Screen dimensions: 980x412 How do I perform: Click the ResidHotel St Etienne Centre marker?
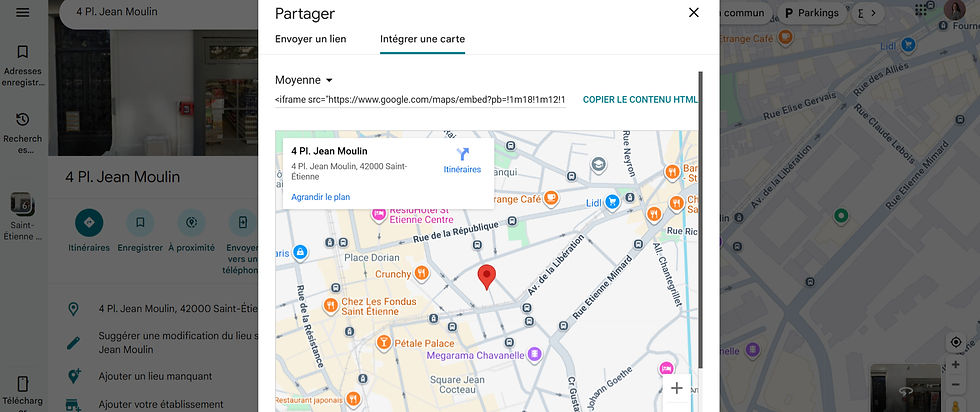pos(379,214)
